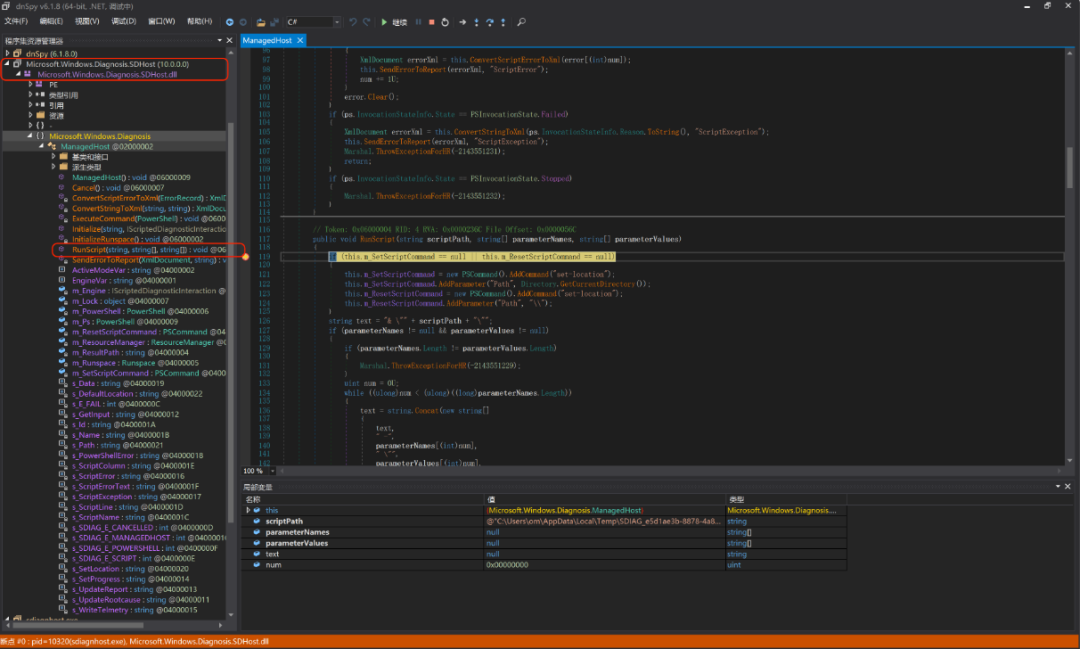Click the red Stop debugging icon
The height and width of the screenshot is (649, 1080).
pos(431,21)
